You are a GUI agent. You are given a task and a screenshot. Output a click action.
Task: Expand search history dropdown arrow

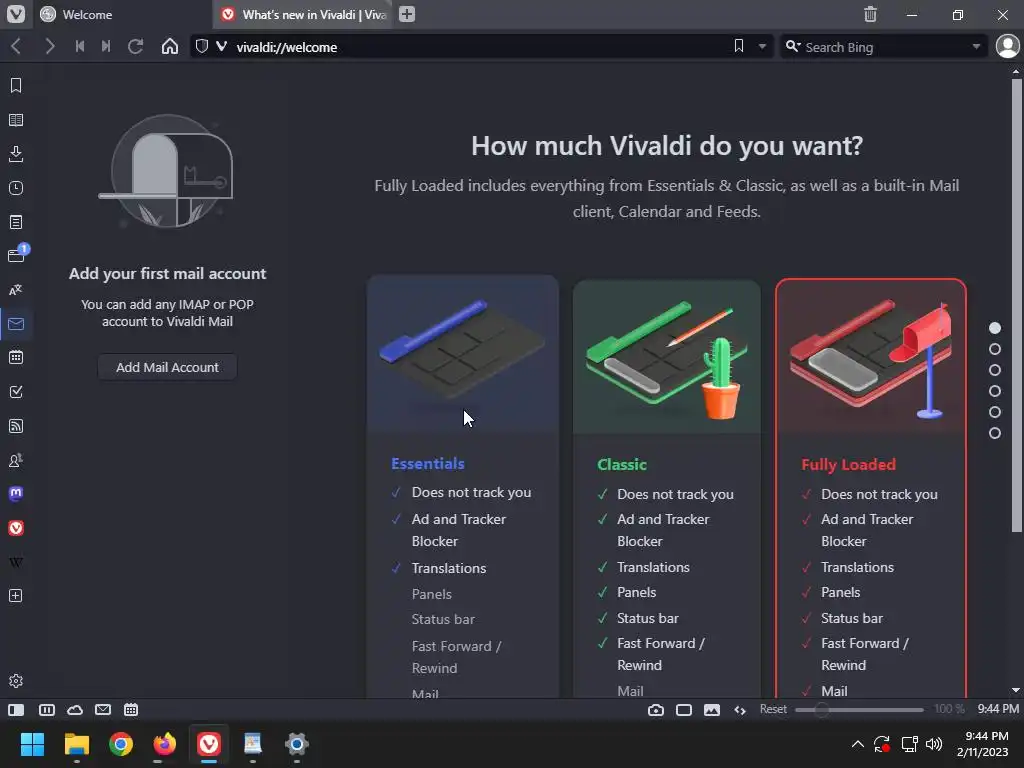[976, 47]
